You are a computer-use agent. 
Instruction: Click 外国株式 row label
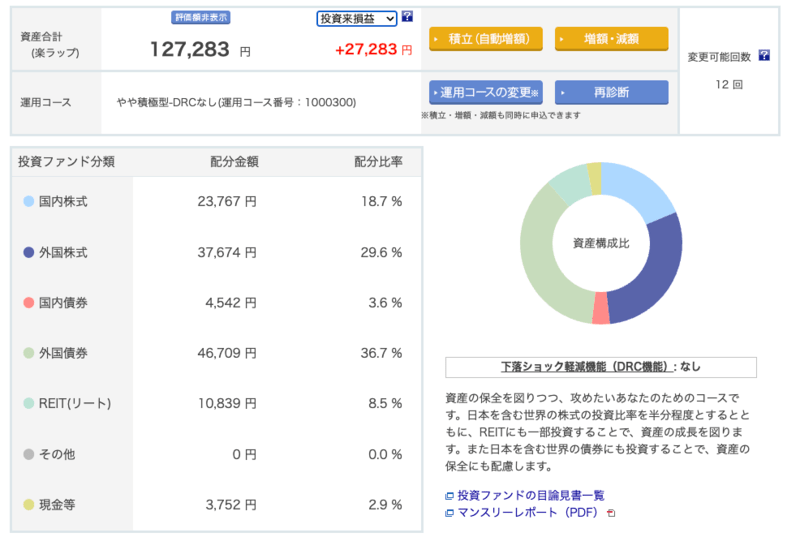63,252
